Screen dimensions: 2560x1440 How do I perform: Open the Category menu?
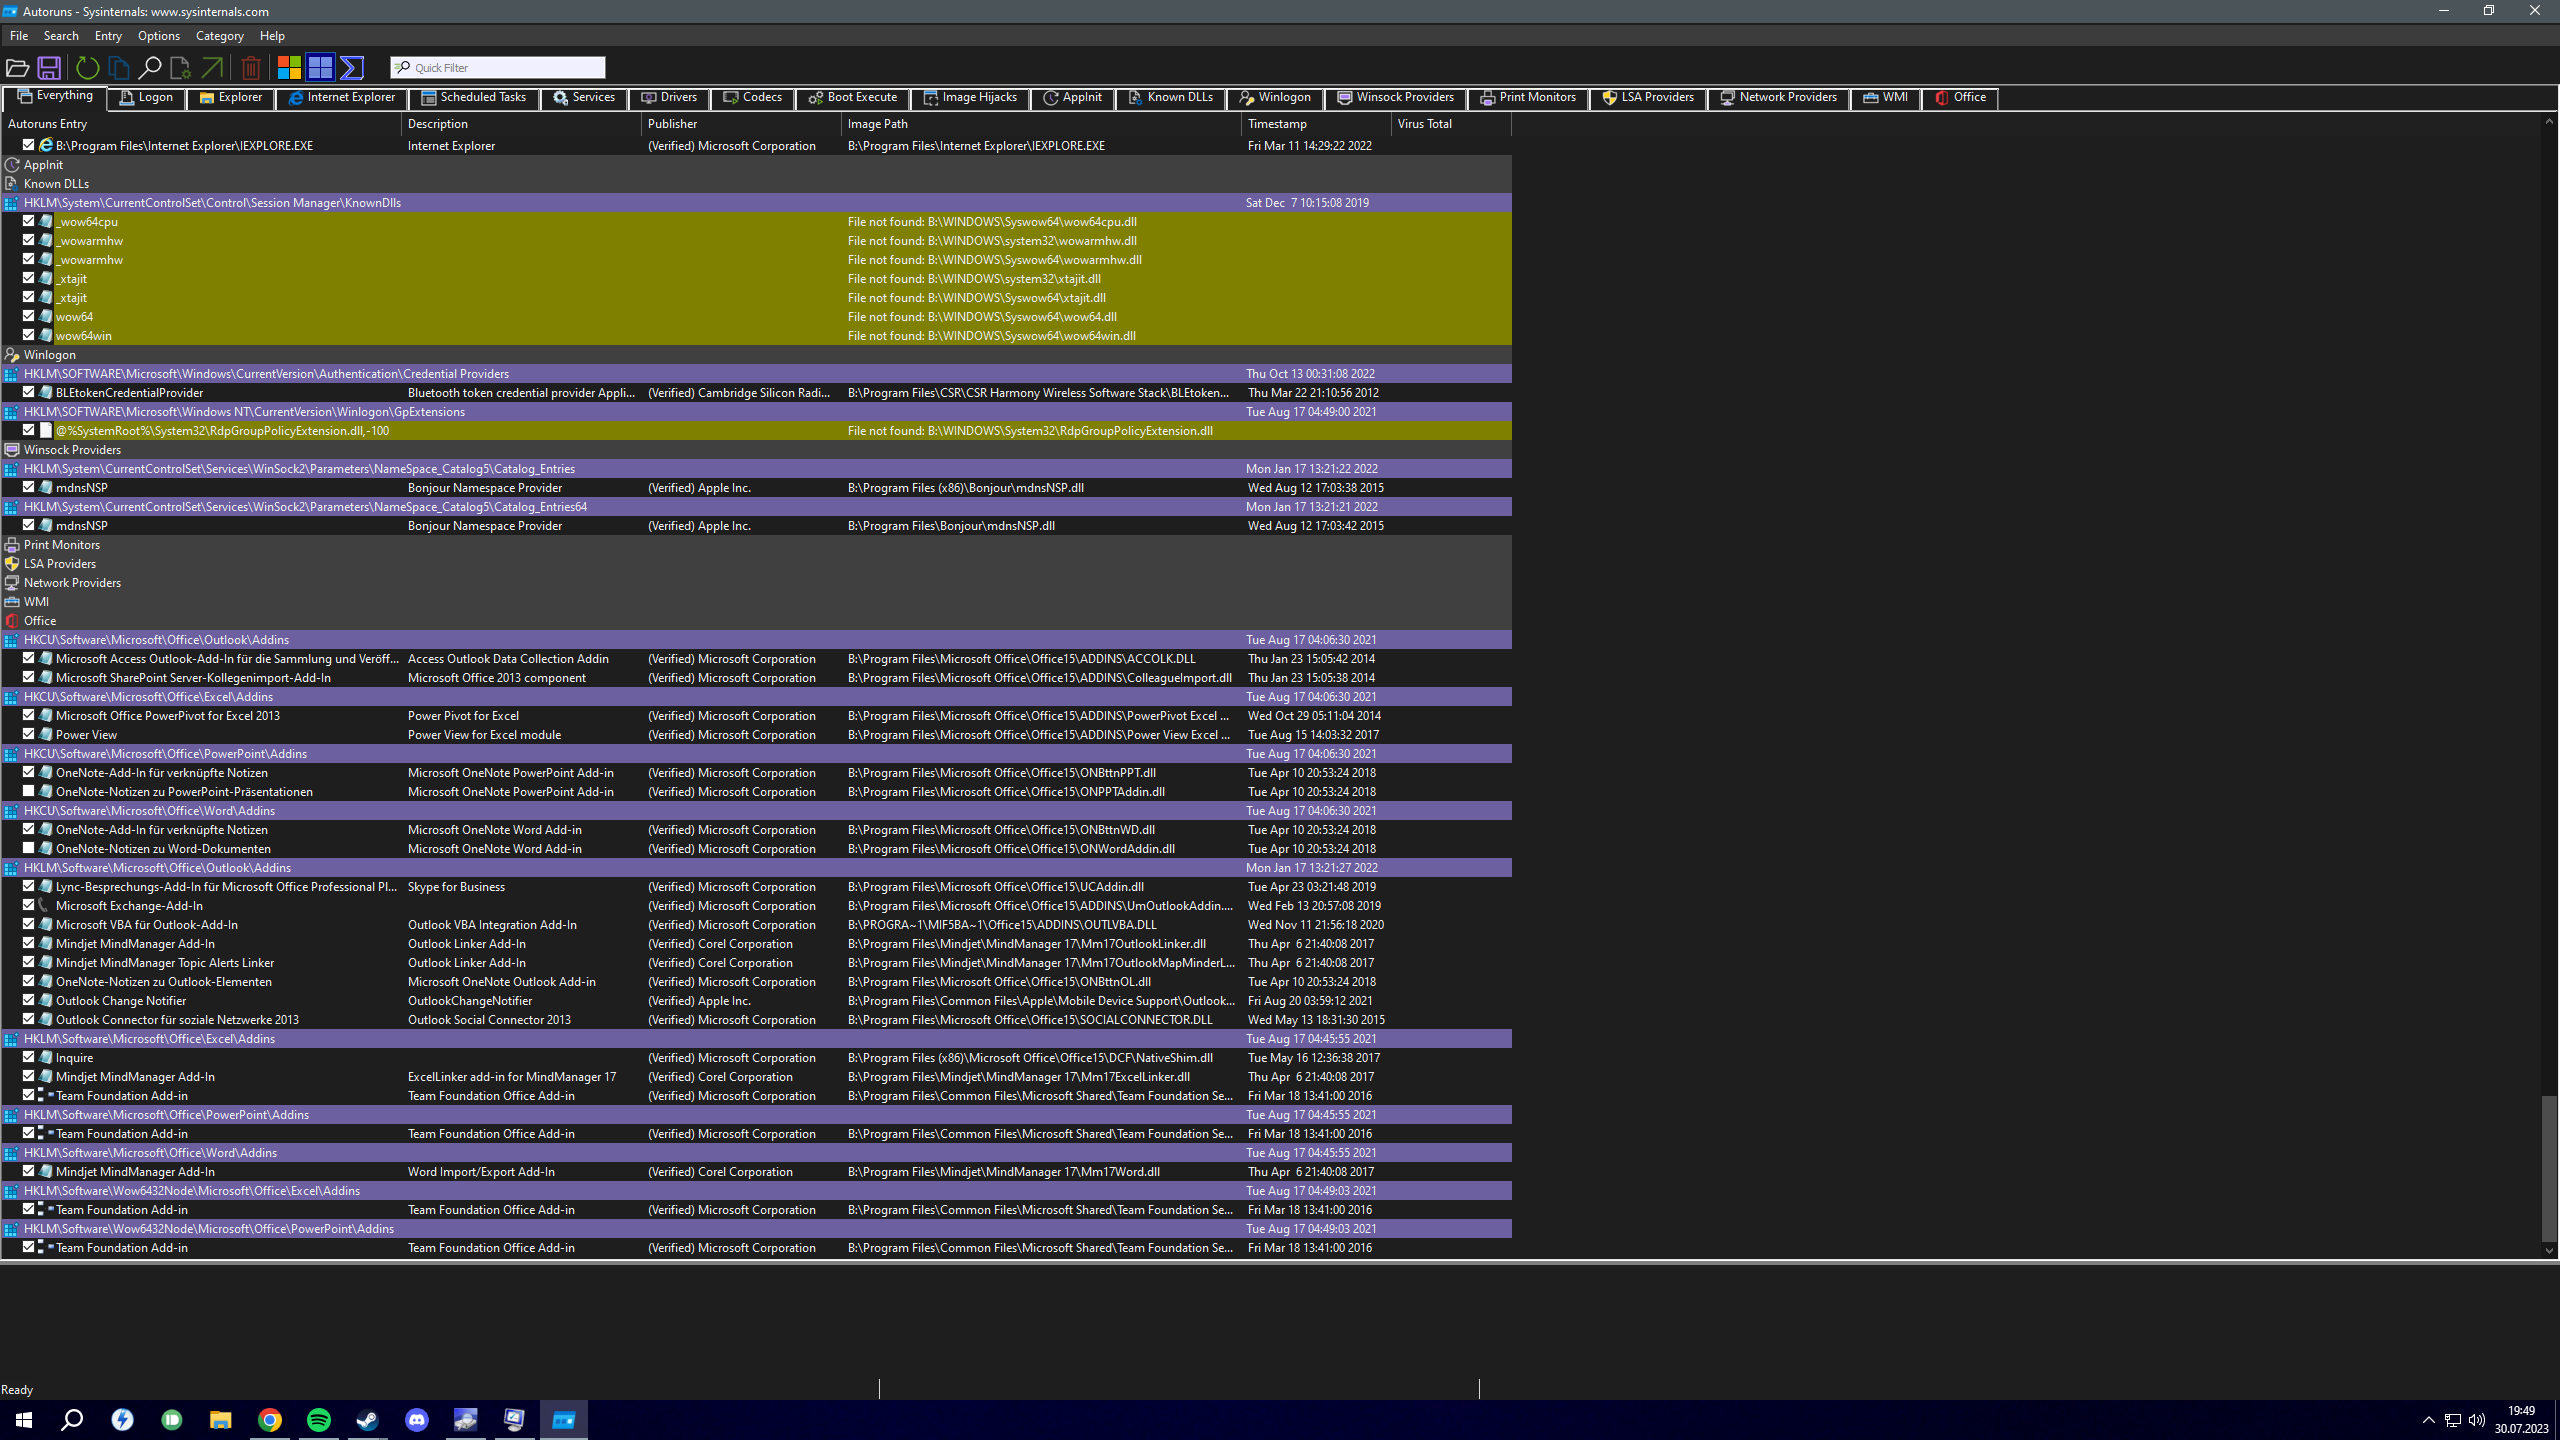click(219, 36)
